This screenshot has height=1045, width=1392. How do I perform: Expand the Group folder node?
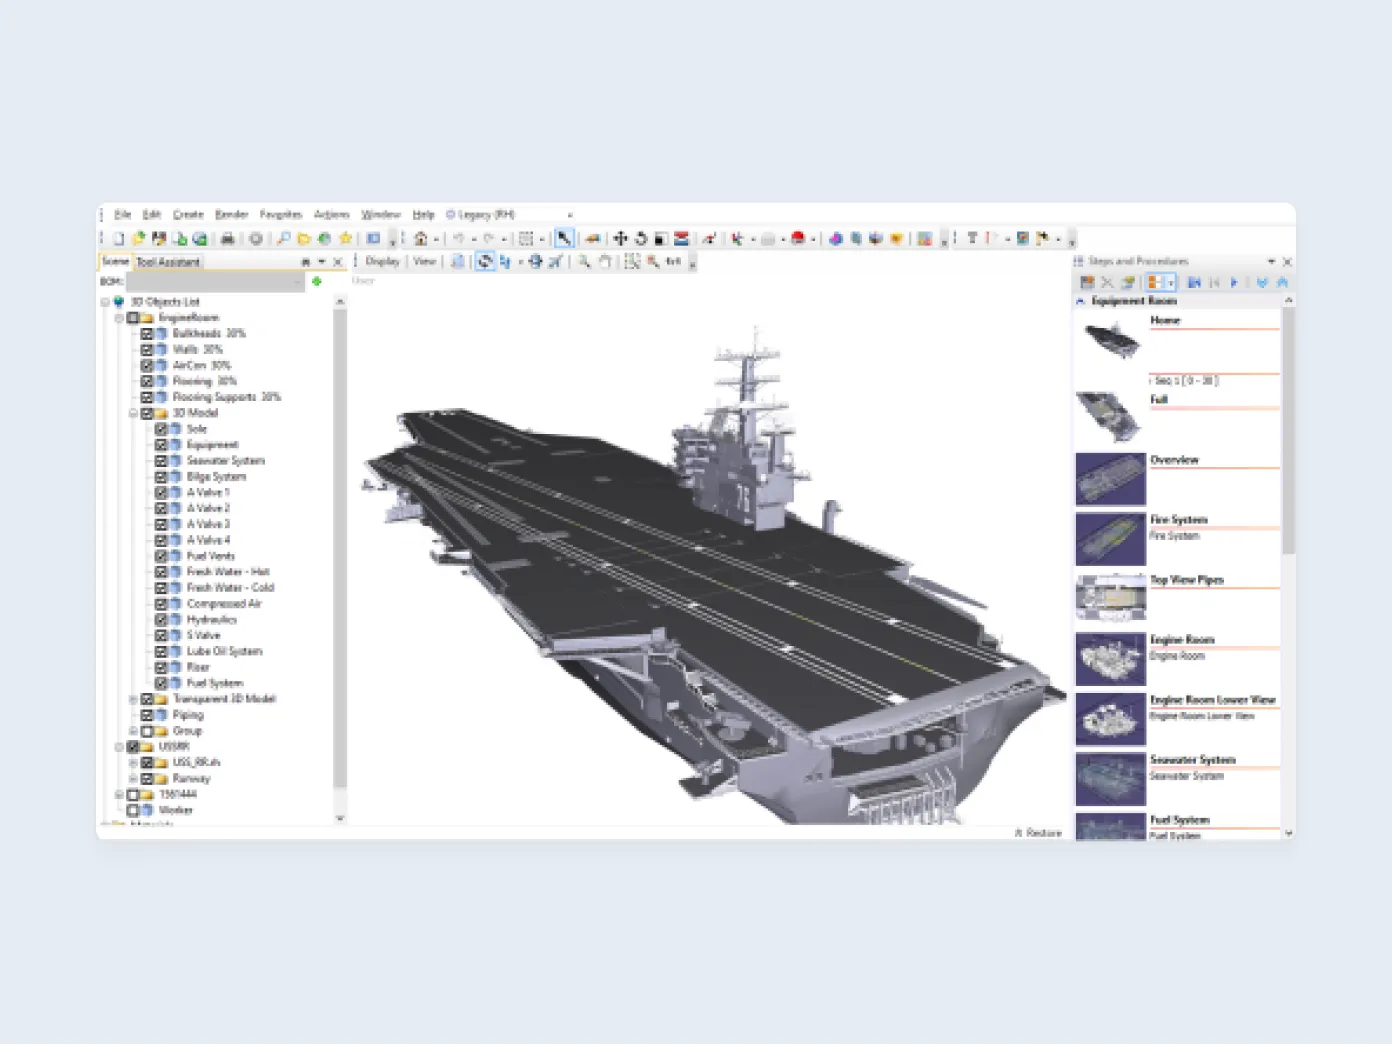pyautogui.click(x=133, y=731)
